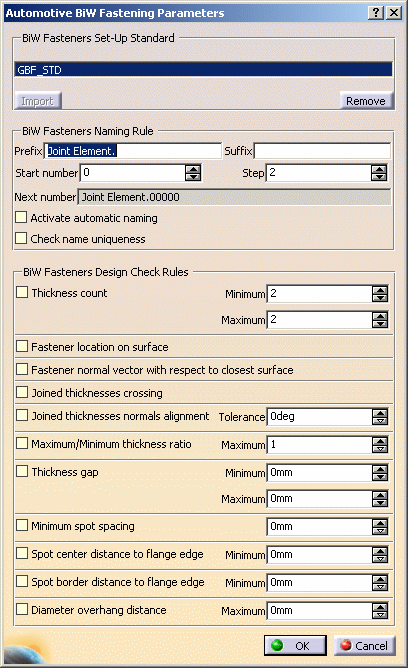Screen dimensions: 408x668
Task: Select GBF_STD standard in the list
Action: pyautogui.click(x=203, y=69)
